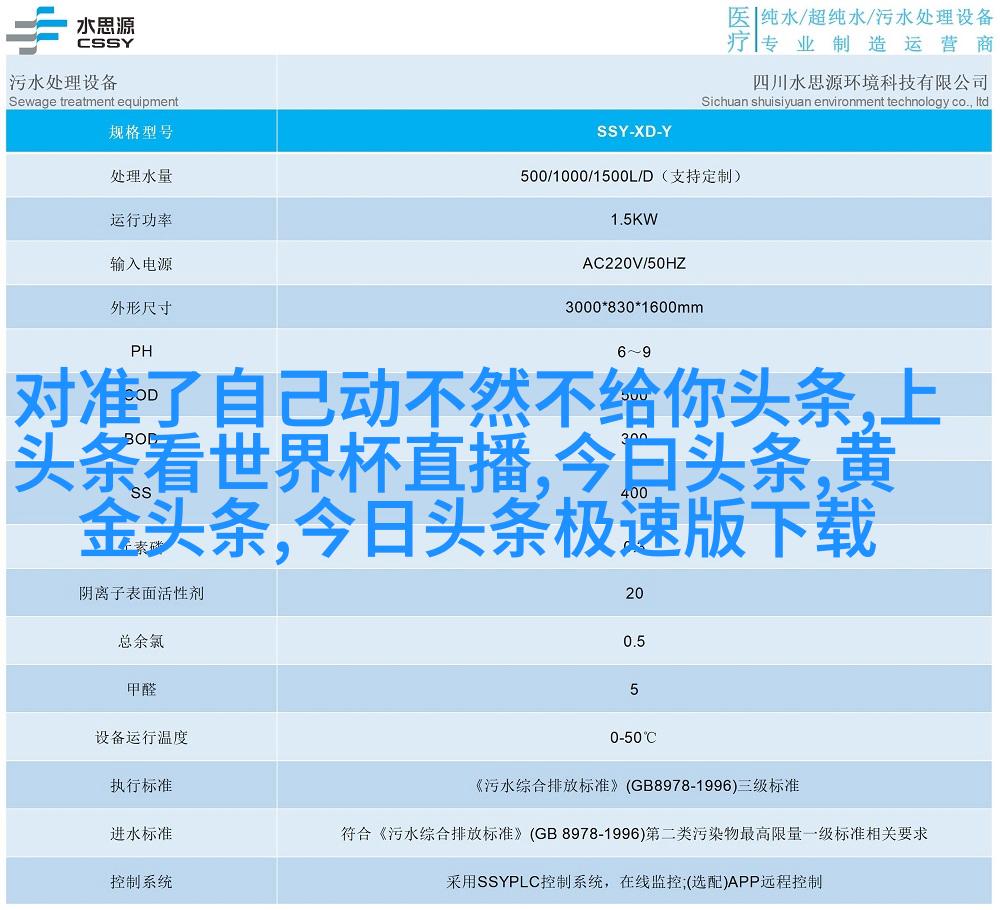Viewport: 1000px width, 910px height.
Task: Click the 设备运行温度 row label
Action: click(141, 738)
